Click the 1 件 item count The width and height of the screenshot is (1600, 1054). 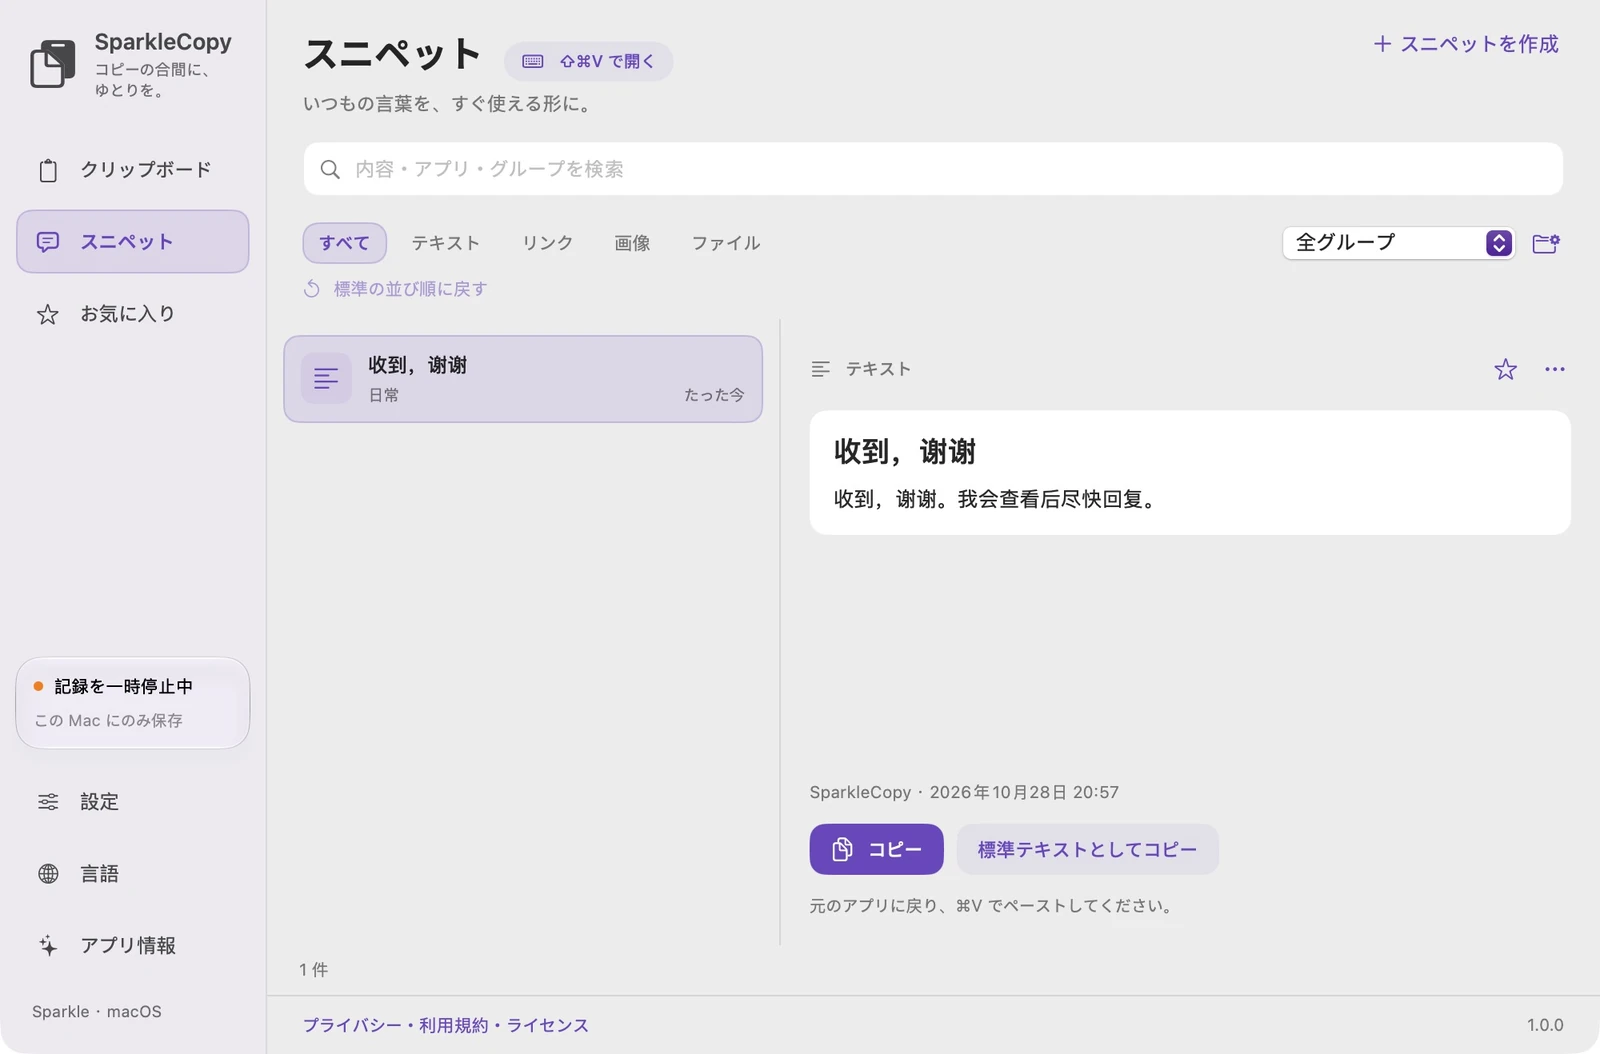pyautogui.click(x=314, y=970)
